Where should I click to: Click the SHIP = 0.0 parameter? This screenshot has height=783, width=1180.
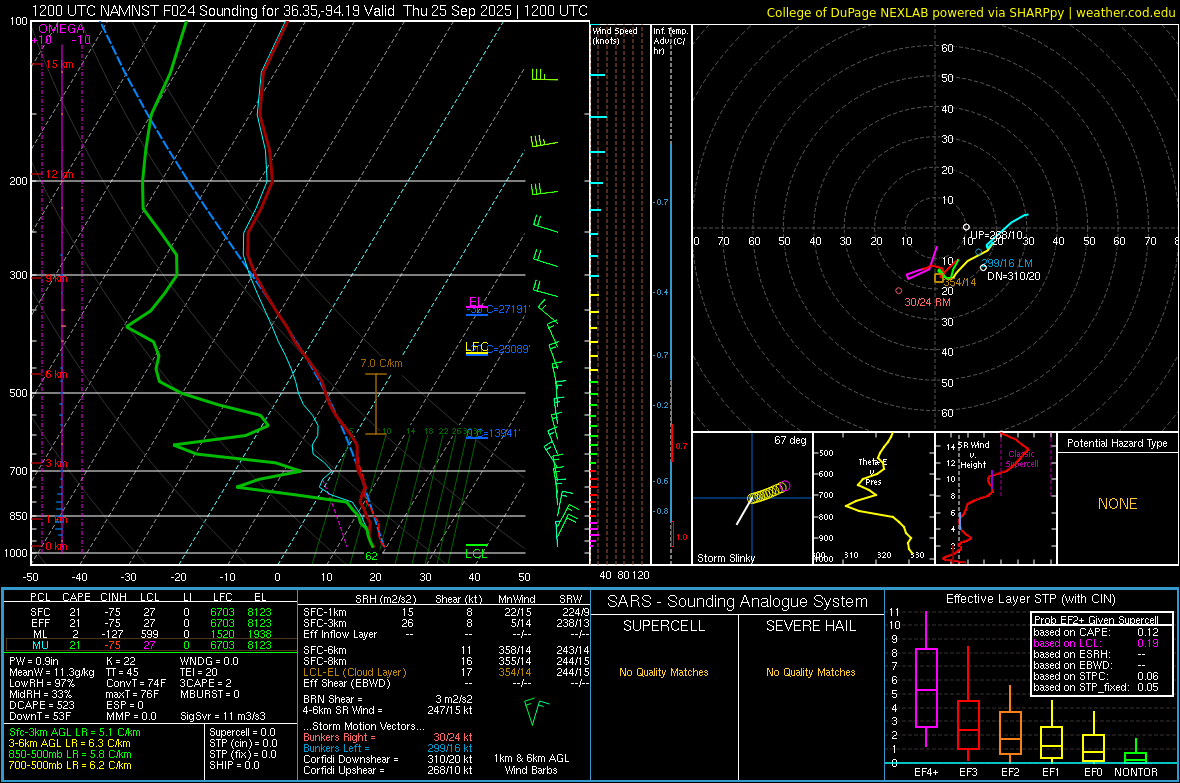pyautogui.click(x=234, y=765)
